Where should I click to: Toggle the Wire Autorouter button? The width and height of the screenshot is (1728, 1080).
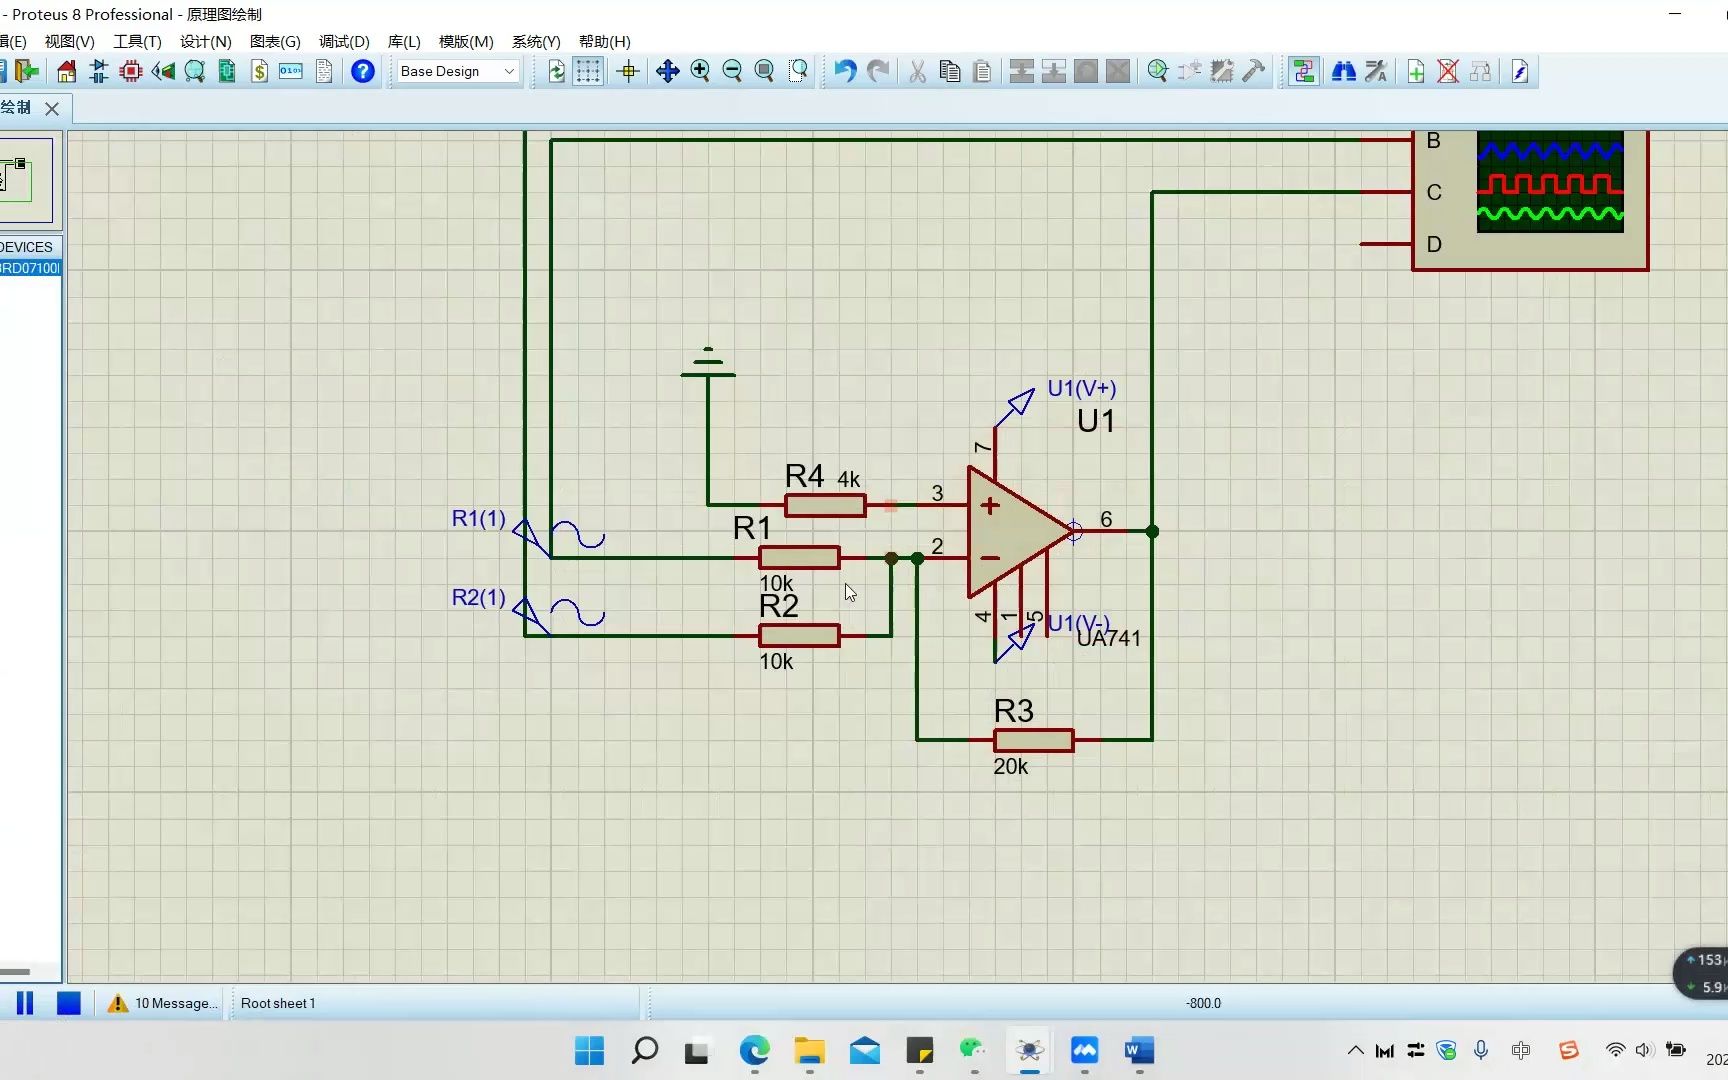click(x=1304, y=71)
